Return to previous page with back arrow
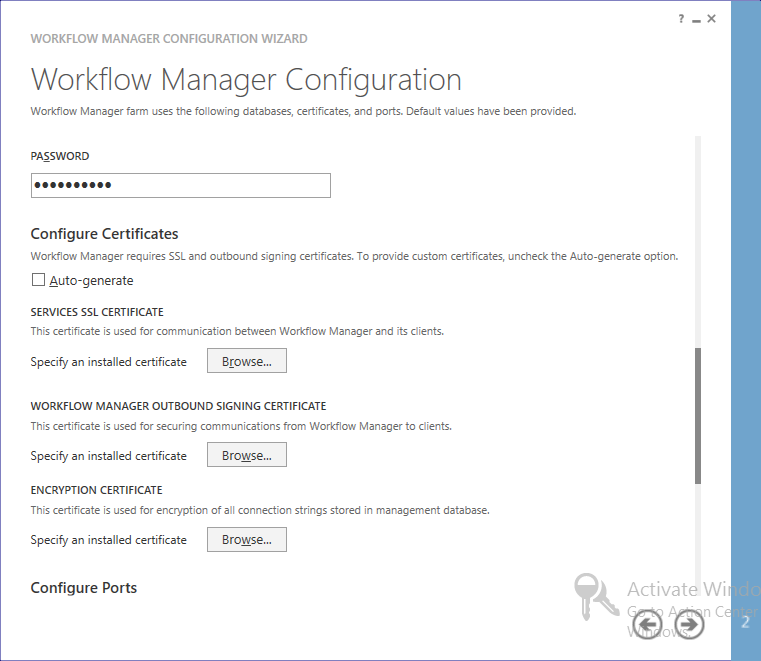761x661 pixels. [648, 625]
